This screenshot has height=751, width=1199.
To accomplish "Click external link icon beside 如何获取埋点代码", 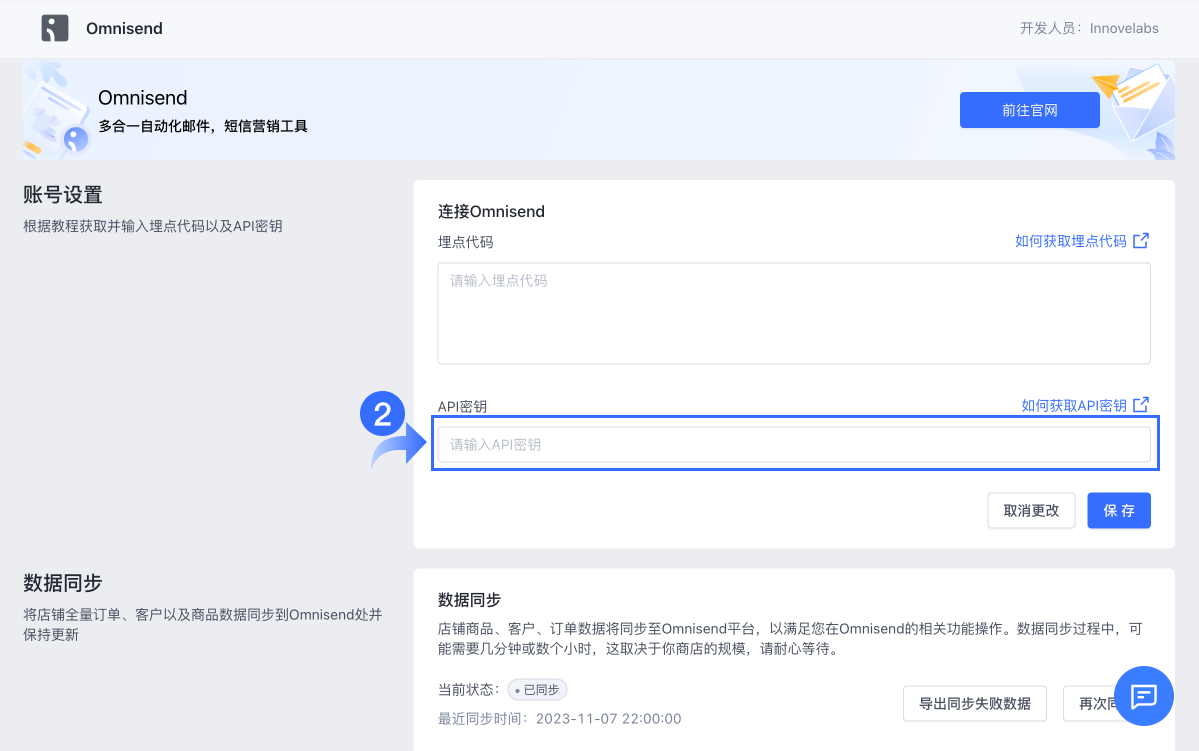I will [x=1141, y=241].
